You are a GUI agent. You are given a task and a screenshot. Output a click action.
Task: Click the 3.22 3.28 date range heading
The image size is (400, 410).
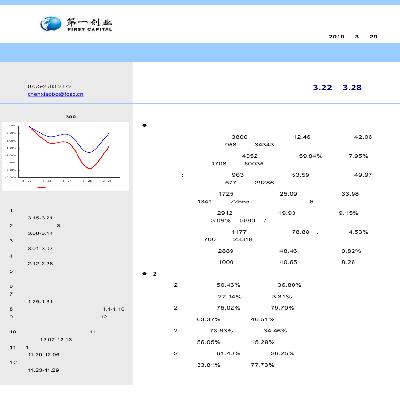337,87
